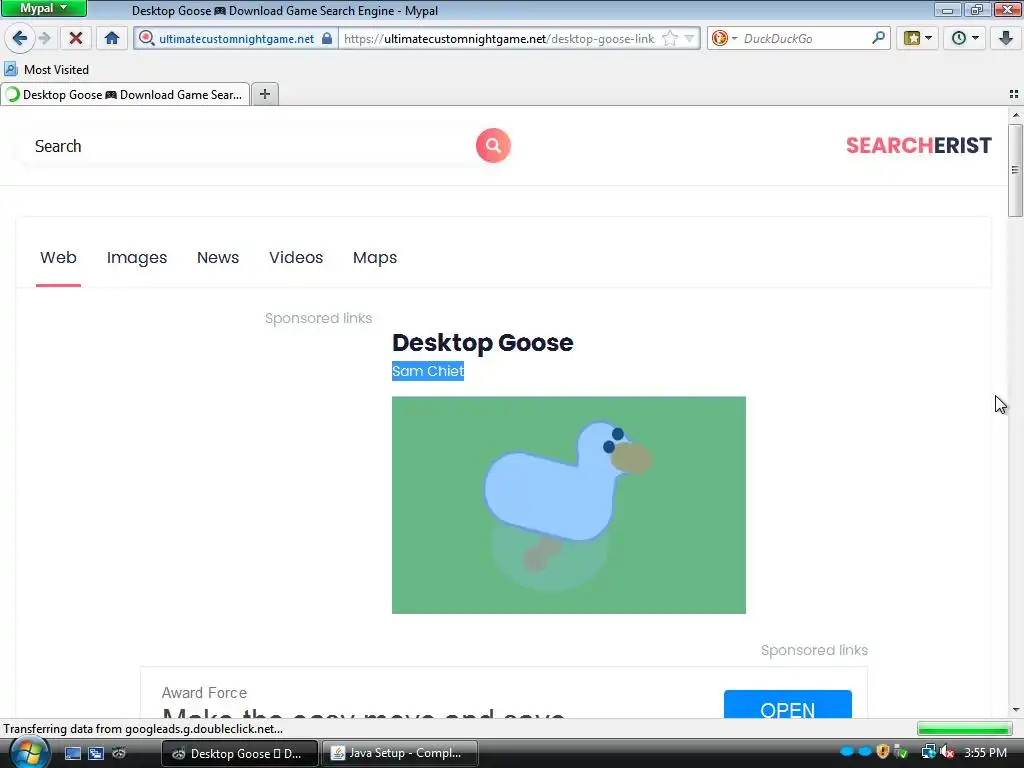Click Show Desktop quick launch icon
This screenshot has width=1024, height=768.
click(x=72, y=753)
